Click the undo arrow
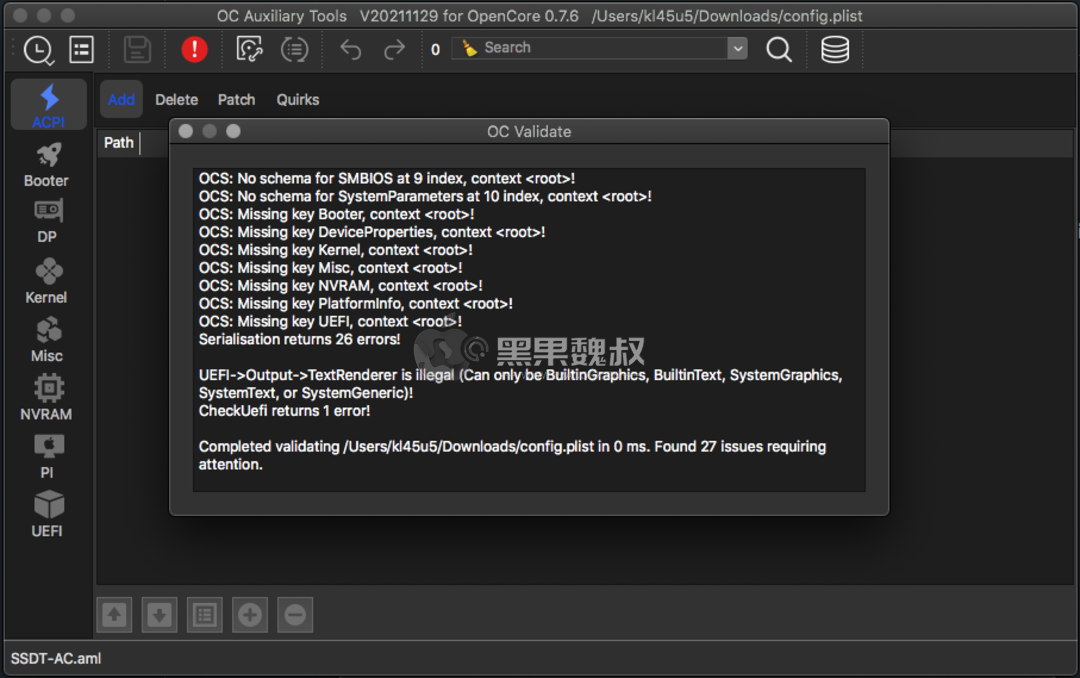The width and height of the screenshot is (1080, 678). [x=351, y=48]
